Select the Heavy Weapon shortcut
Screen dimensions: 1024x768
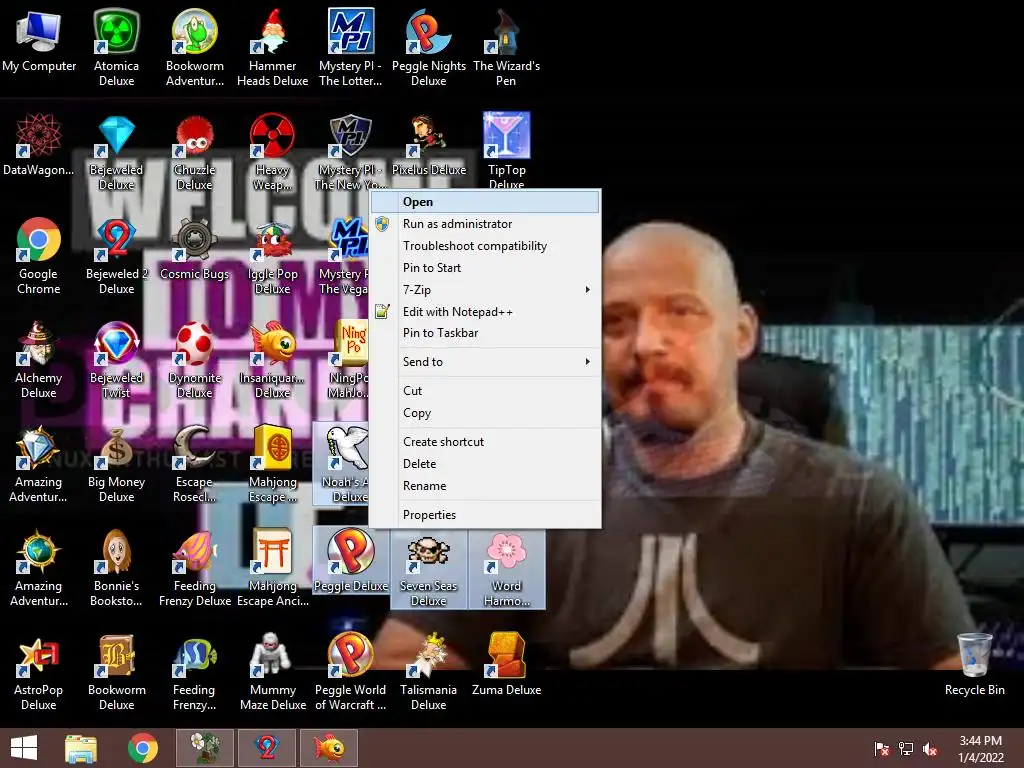272,152
